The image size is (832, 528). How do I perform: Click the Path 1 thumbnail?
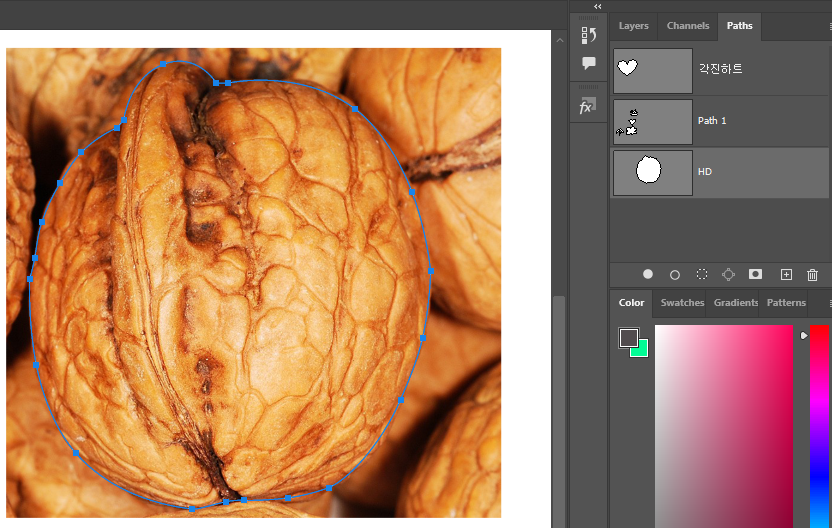pos(653,122)
